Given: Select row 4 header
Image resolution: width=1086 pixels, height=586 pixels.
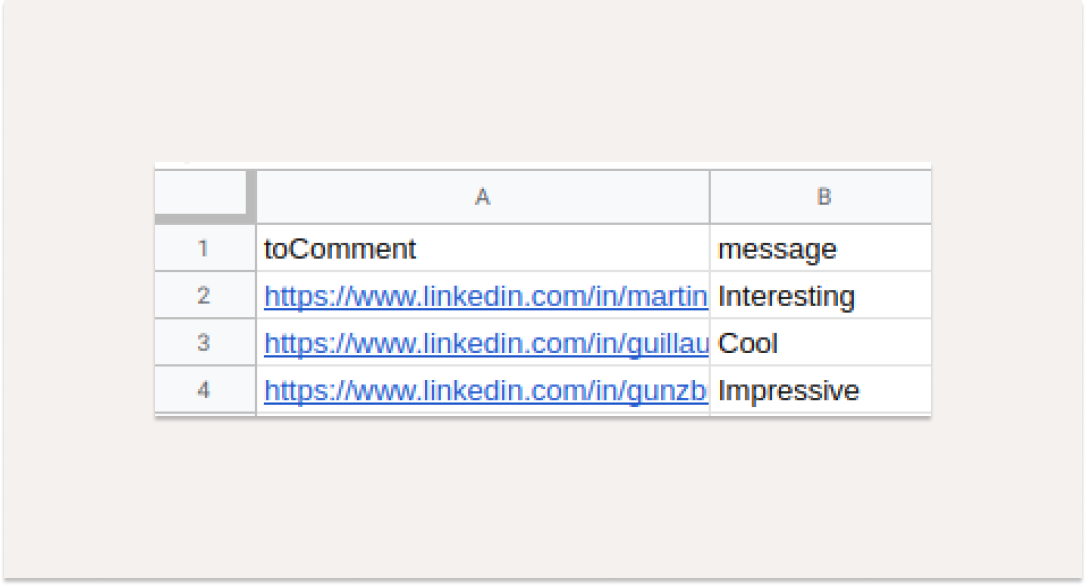Looking at the screenshot, I should pyautogui.click(x=204, y=389).
